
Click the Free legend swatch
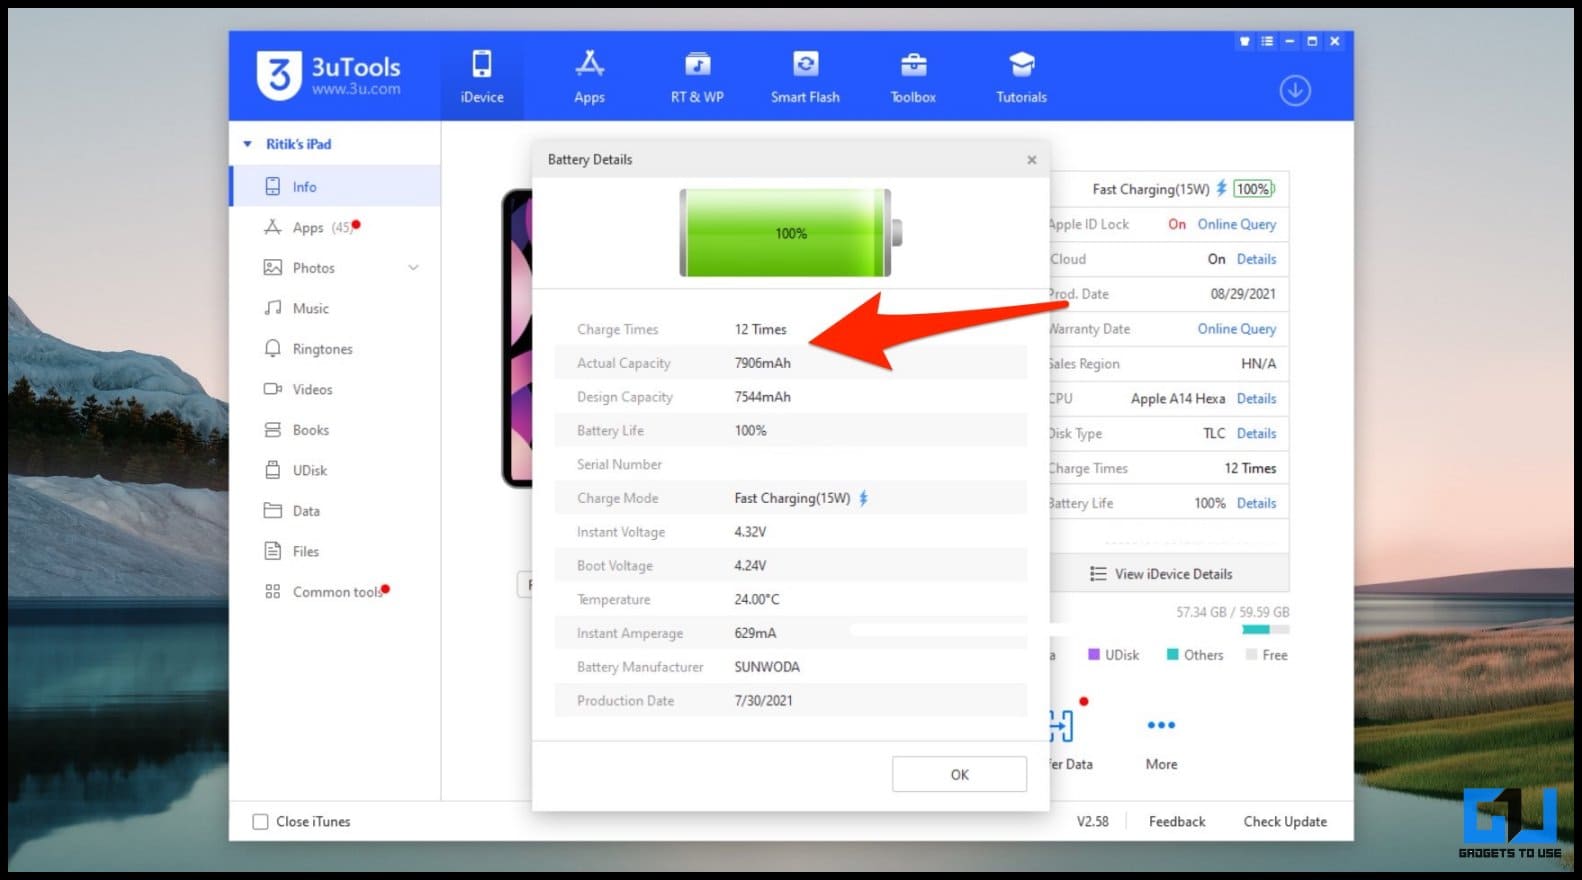coord(1251,655)
